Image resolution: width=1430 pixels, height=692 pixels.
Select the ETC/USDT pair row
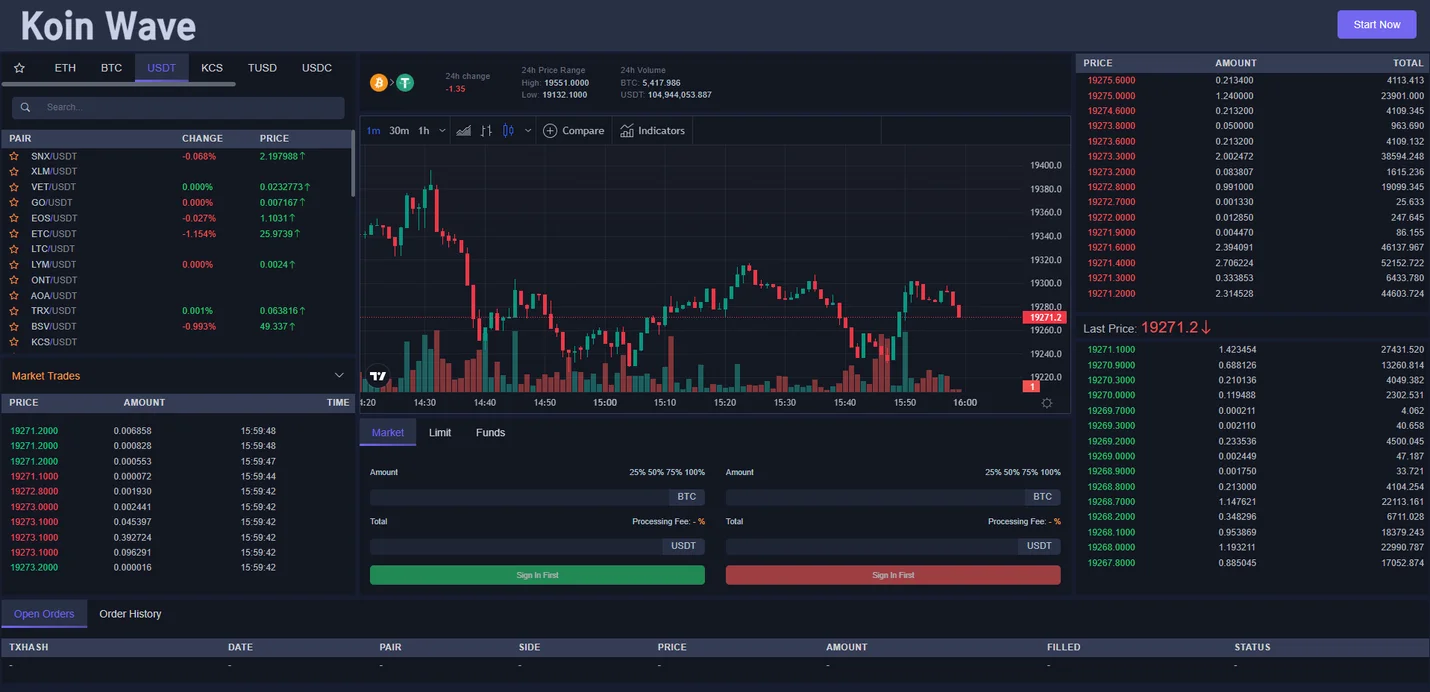tap(176, 234)
